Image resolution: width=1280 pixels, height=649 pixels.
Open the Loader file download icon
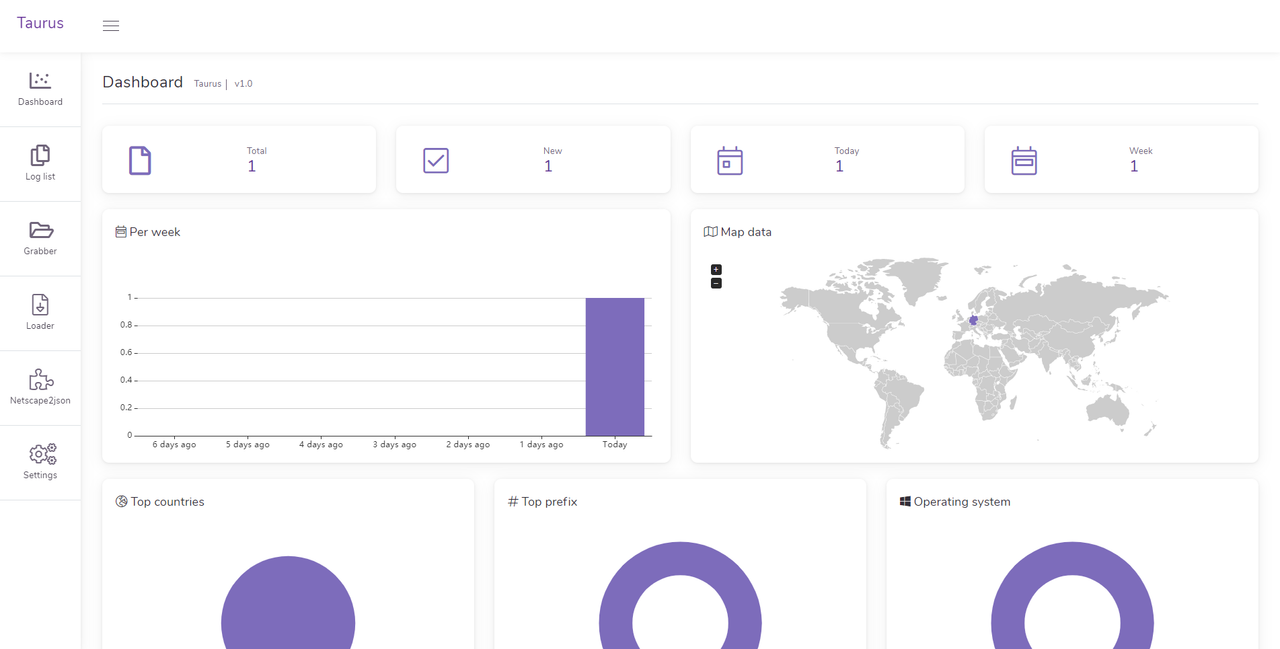[x=40, y=304]
